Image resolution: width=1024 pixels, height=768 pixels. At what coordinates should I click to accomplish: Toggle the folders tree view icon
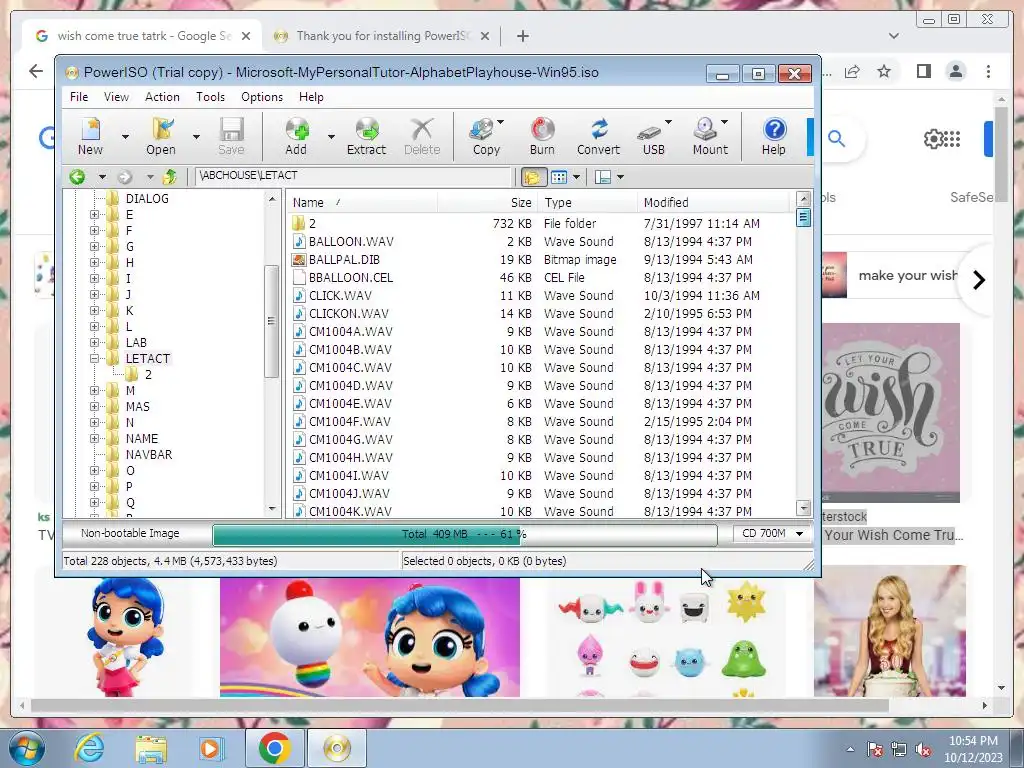click(x=533, y=177)
